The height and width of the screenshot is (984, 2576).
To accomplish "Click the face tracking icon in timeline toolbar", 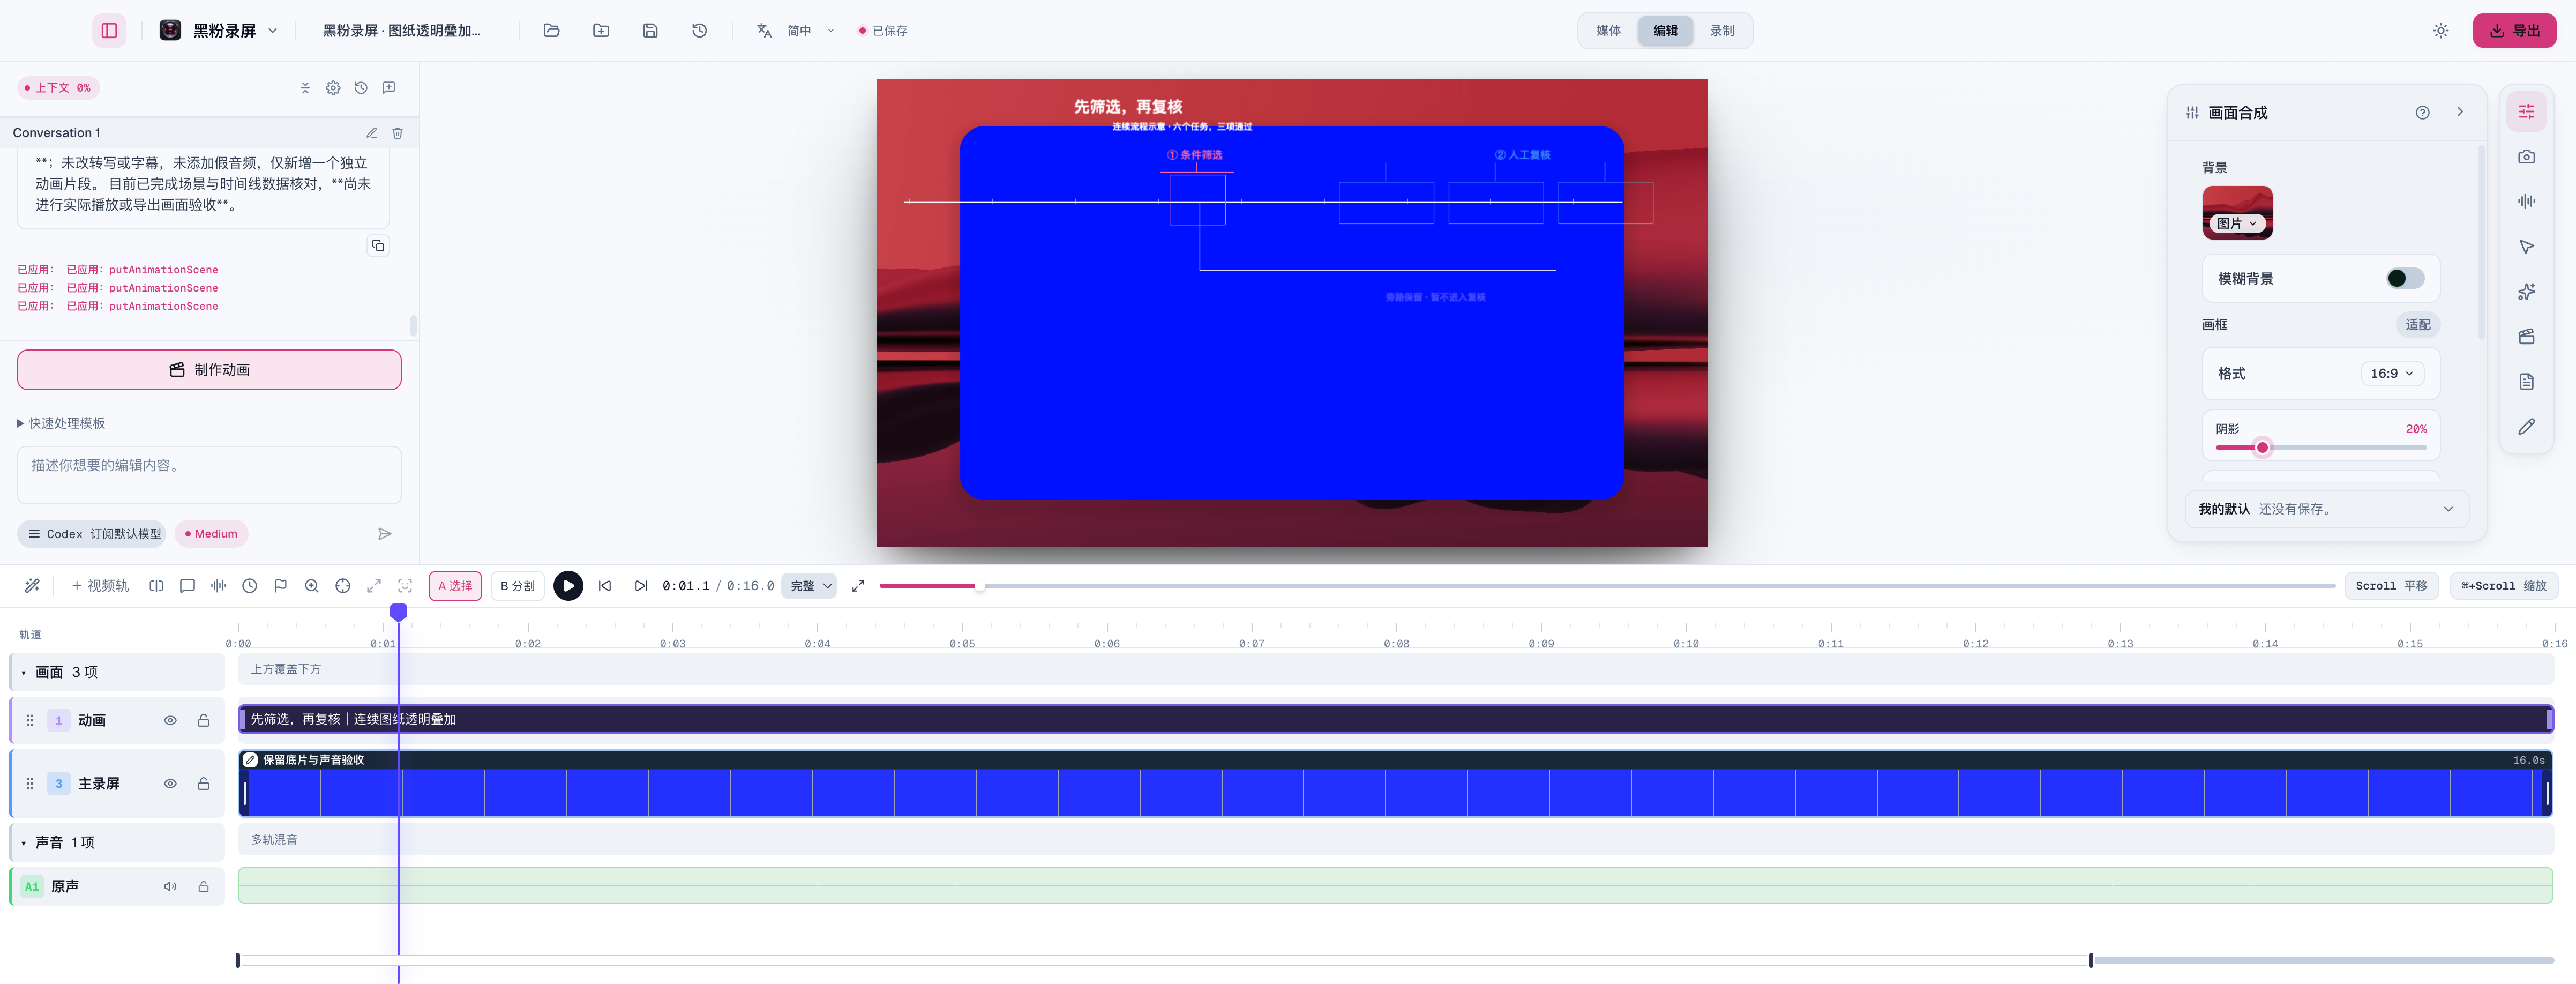I will coord(405,586).
